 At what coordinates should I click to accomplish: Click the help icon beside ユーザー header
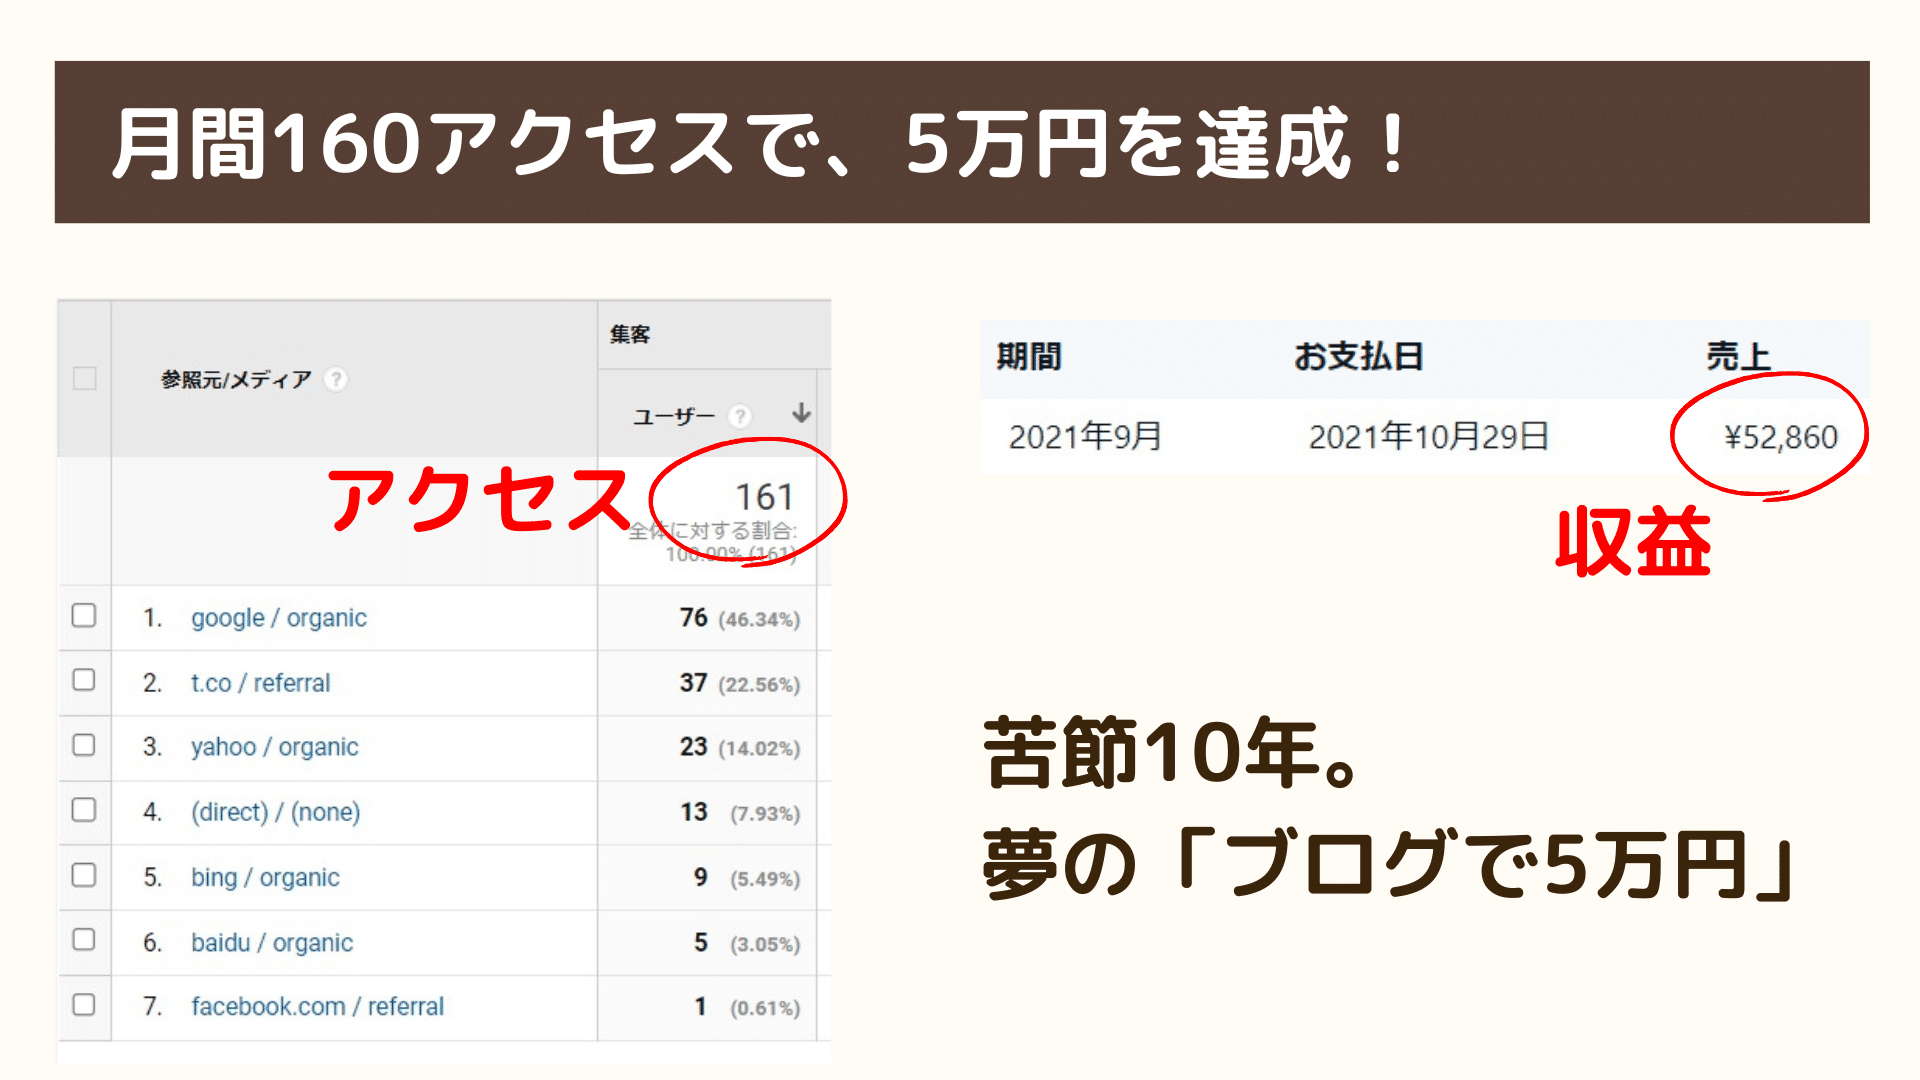pyautogui.click(x=740, y=416)
